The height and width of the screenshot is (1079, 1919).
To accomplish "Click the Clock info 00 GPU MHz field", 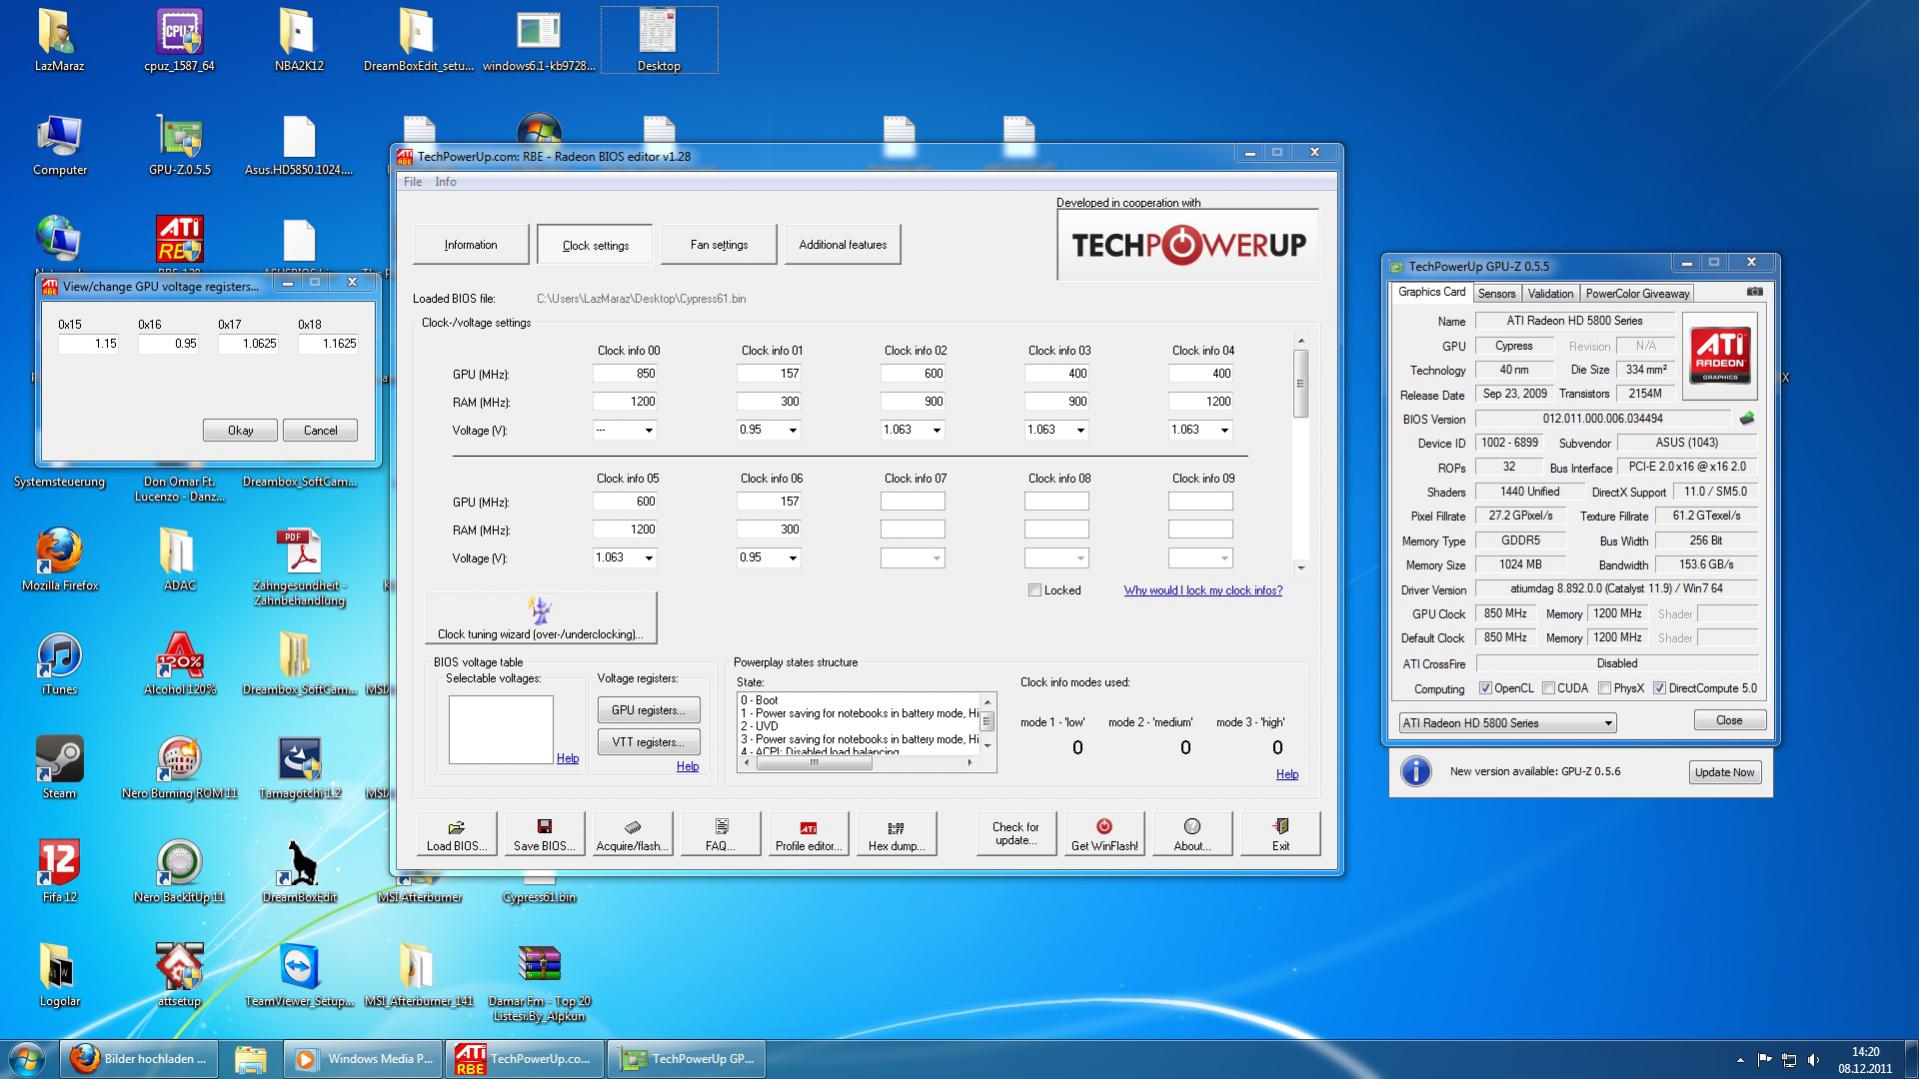I will click(624, 374).
